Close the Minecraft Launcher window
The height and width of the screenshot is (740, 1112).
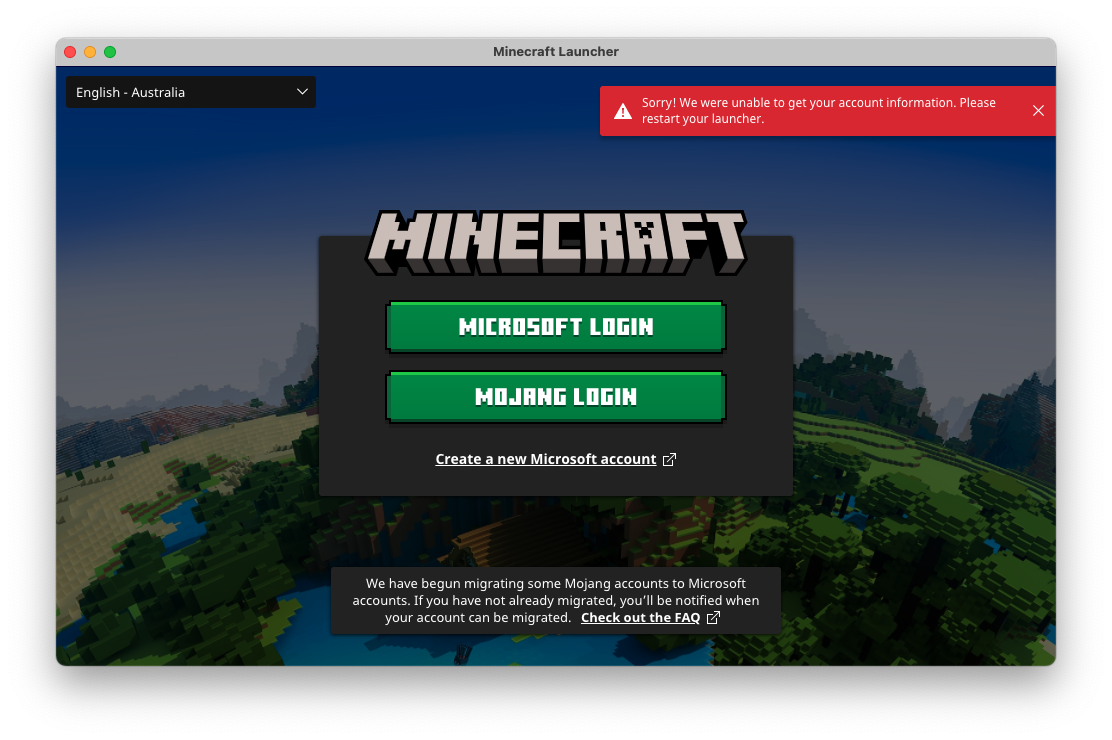pos(70,52)
